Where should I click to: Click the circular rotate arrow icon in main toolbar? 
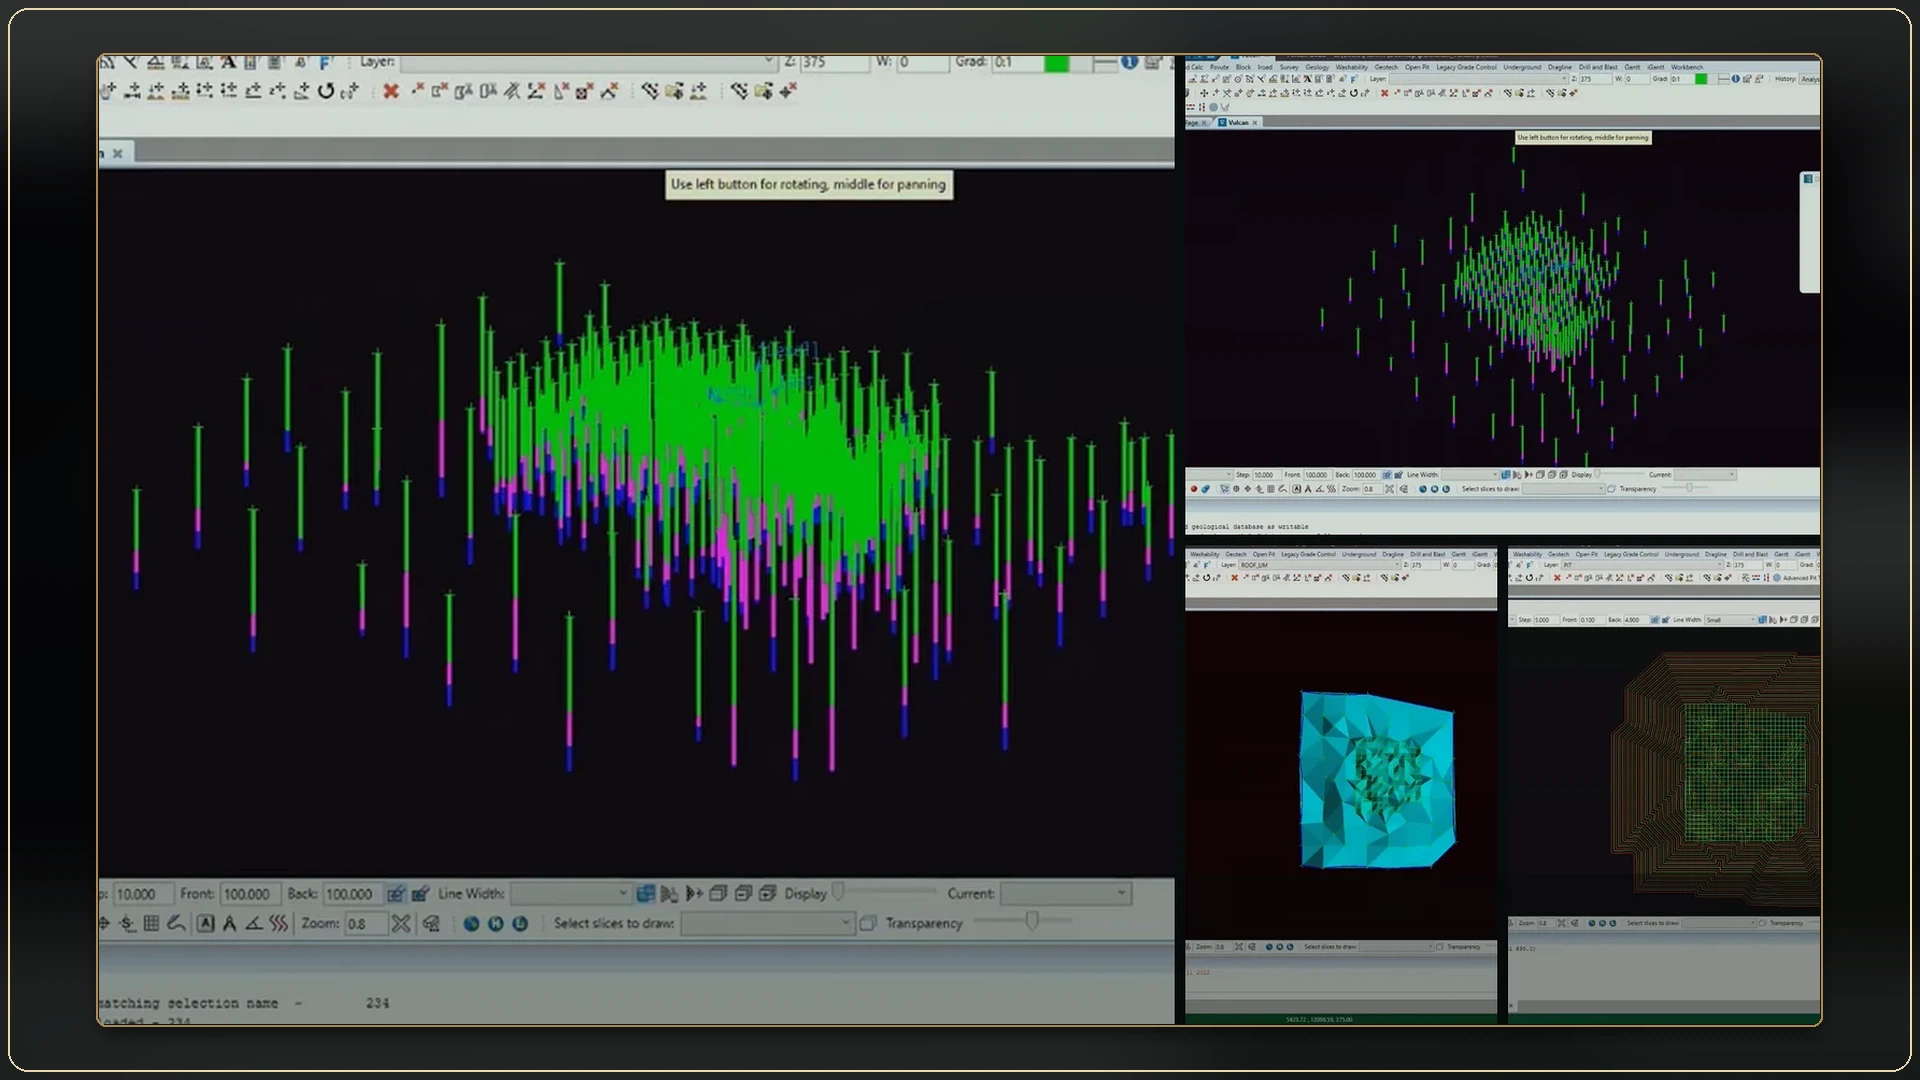[326, 91]
